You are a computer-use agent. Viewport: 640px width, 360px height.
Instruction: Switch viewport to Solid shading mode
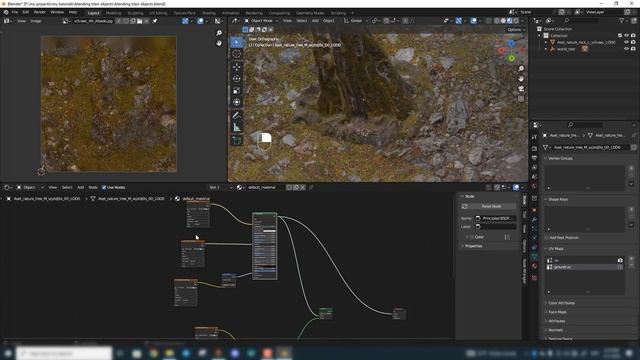pyautogui.click(x=503, y=20)
